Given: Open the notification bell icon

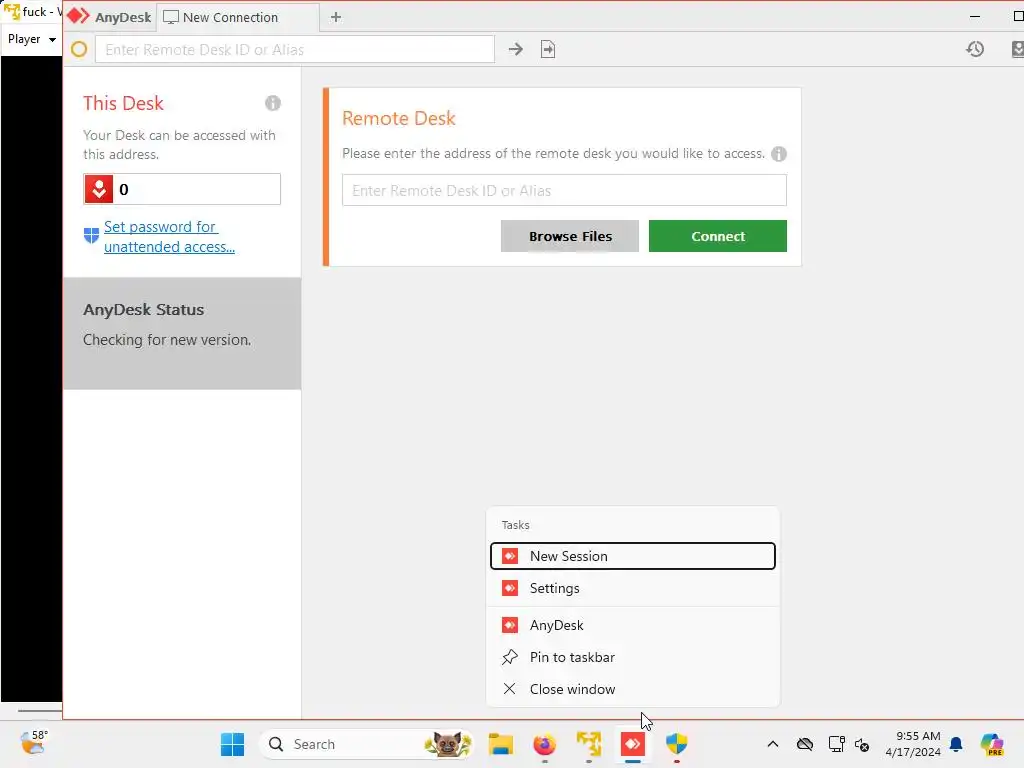Looking at the screenshot, I should pyautogui.click(x=956, y=744).
